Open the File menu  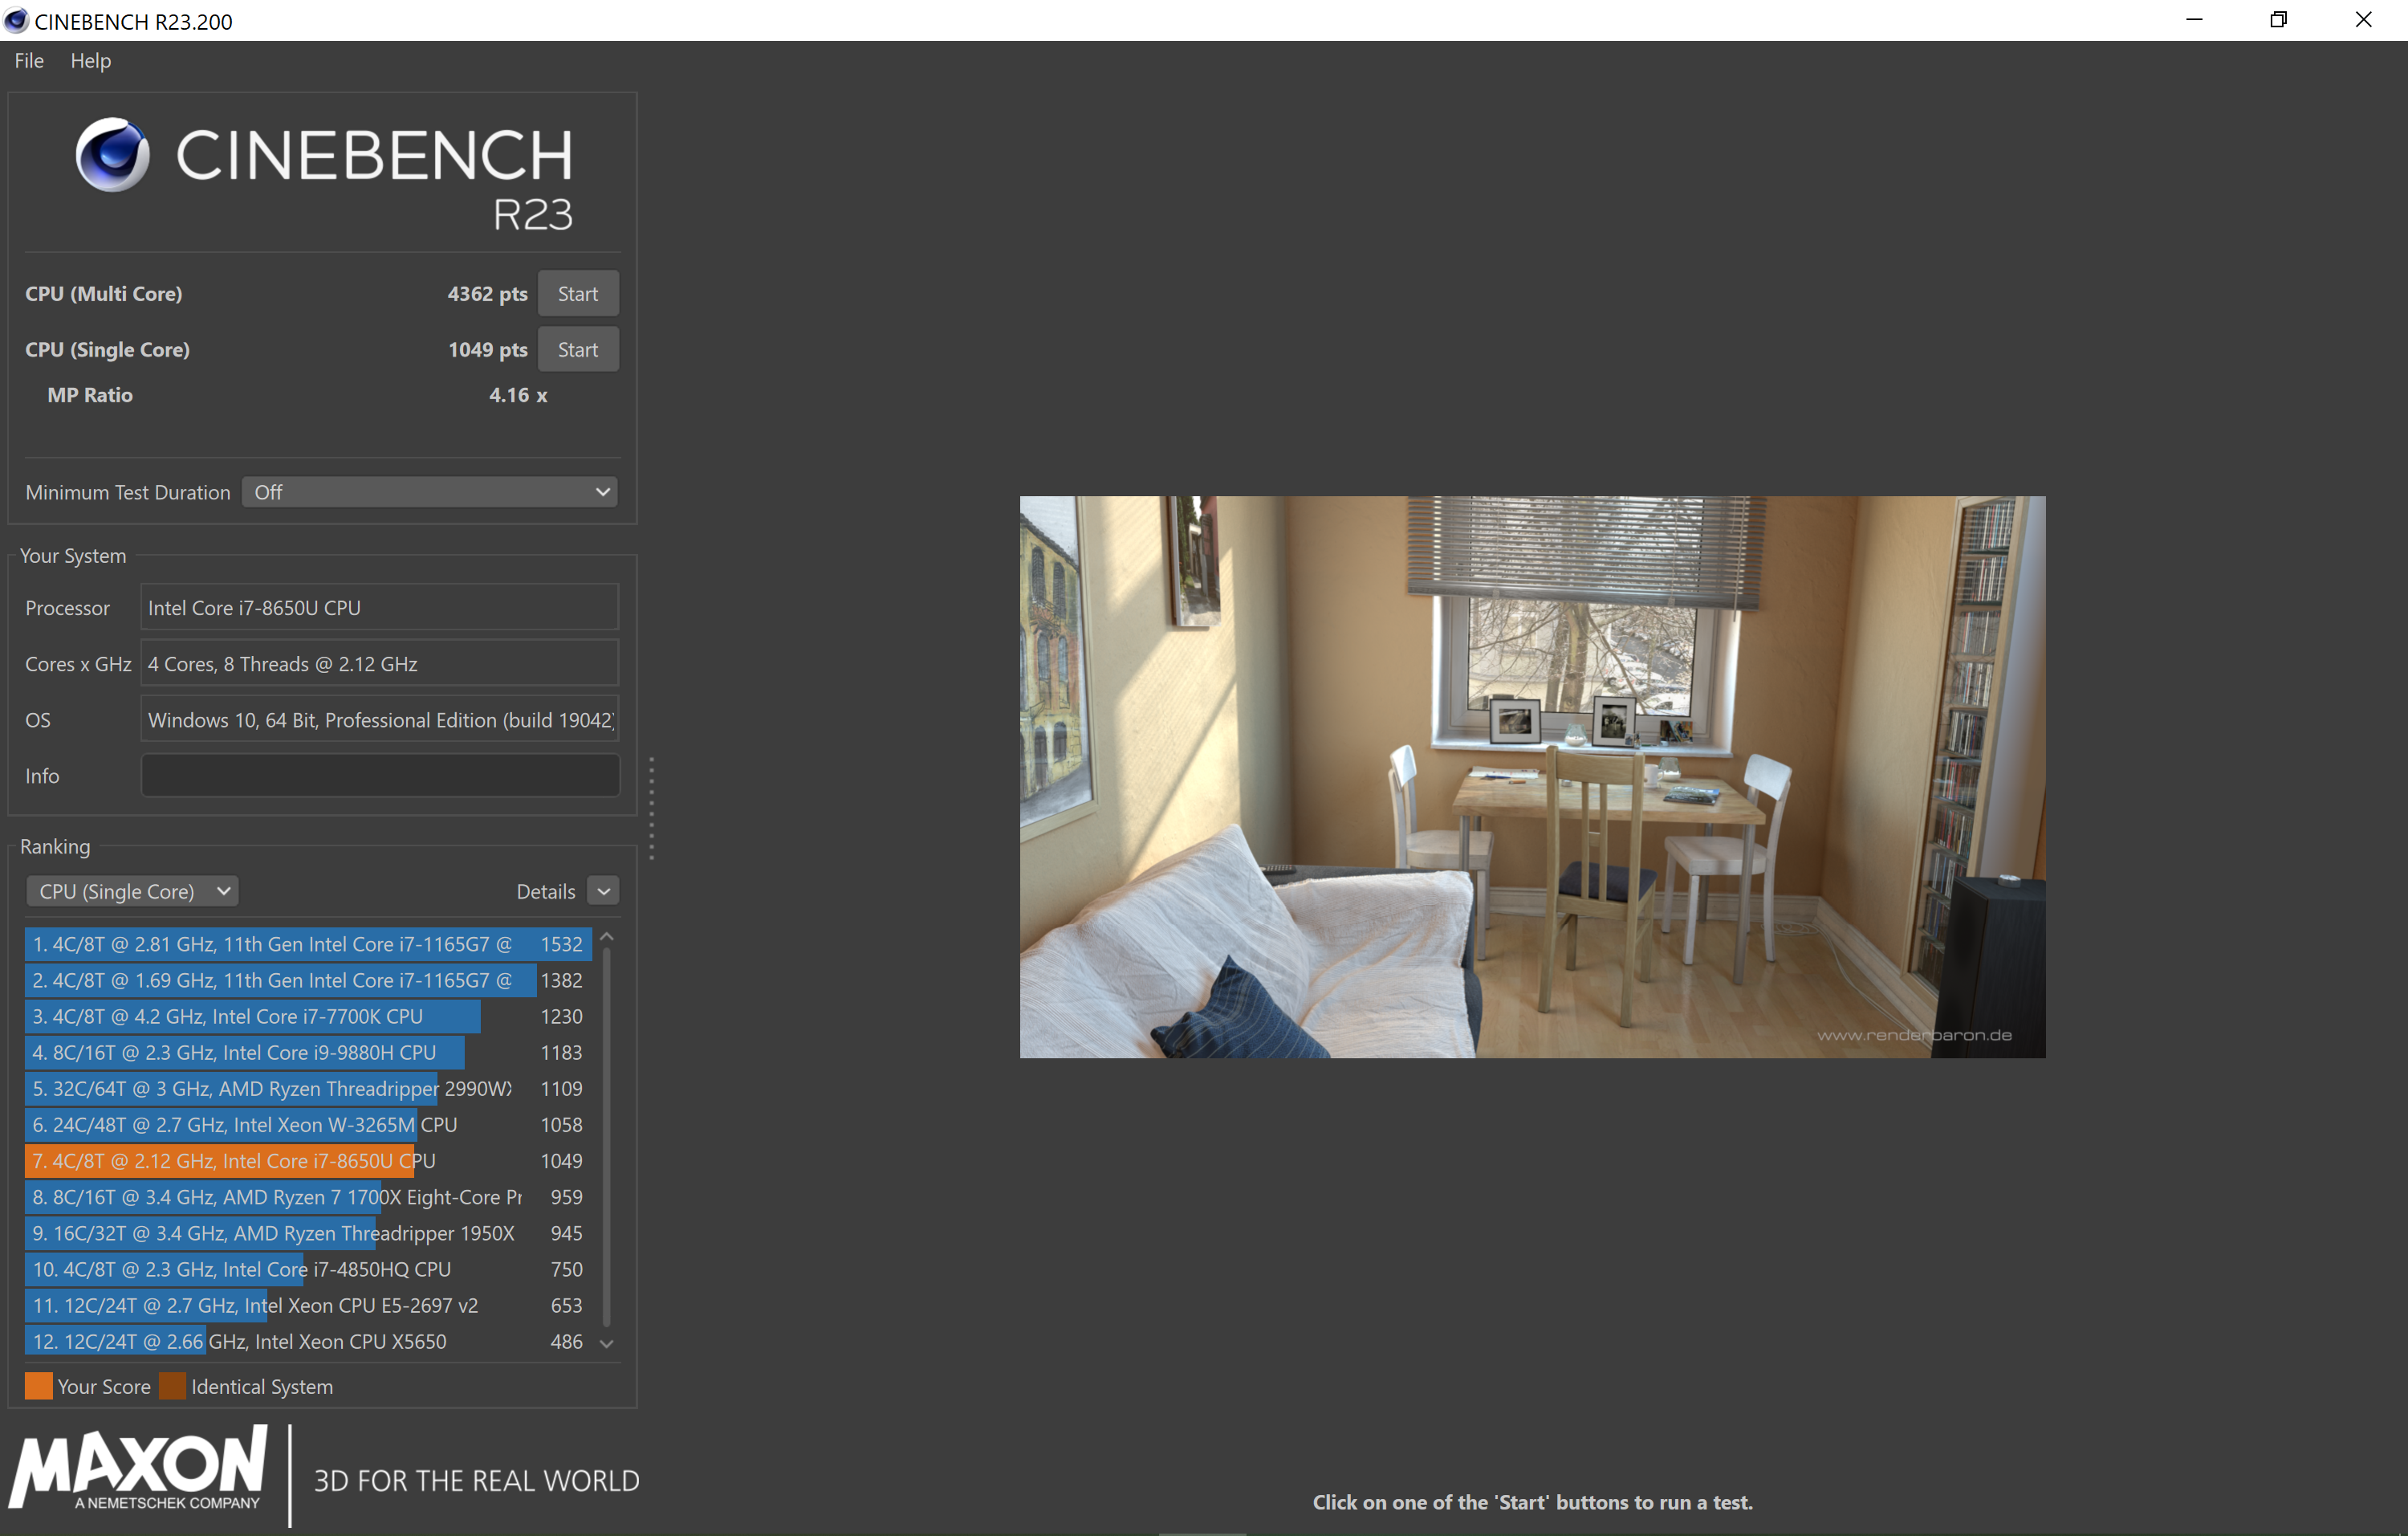point(29,61)
